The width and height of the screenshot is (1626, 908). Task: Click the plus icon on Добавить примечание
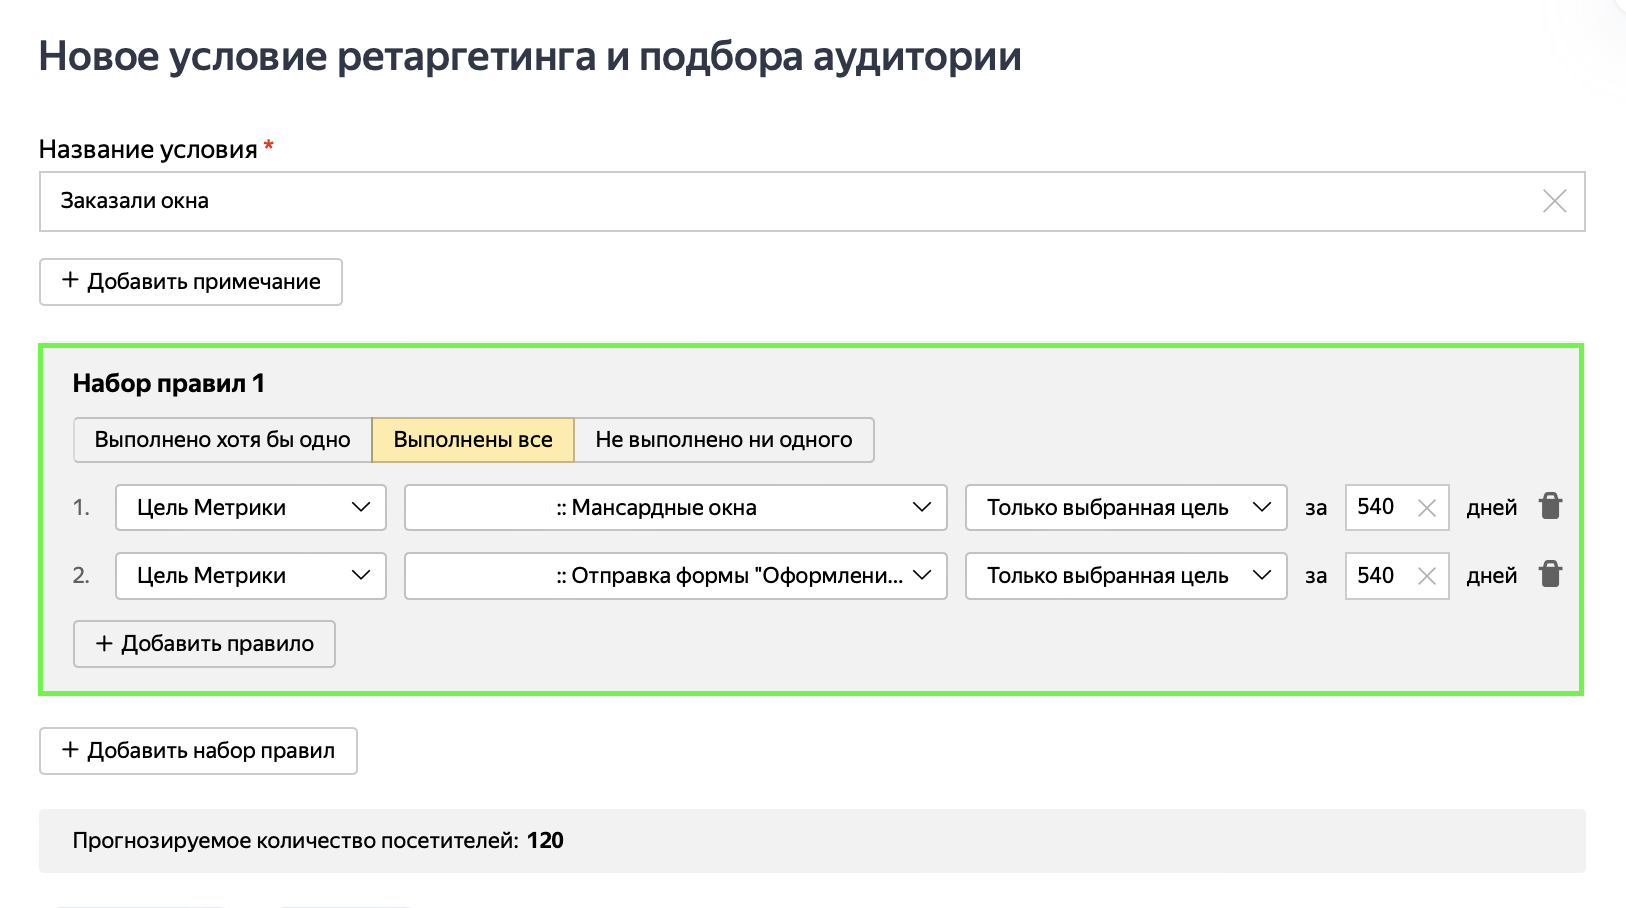click(69, 281)
